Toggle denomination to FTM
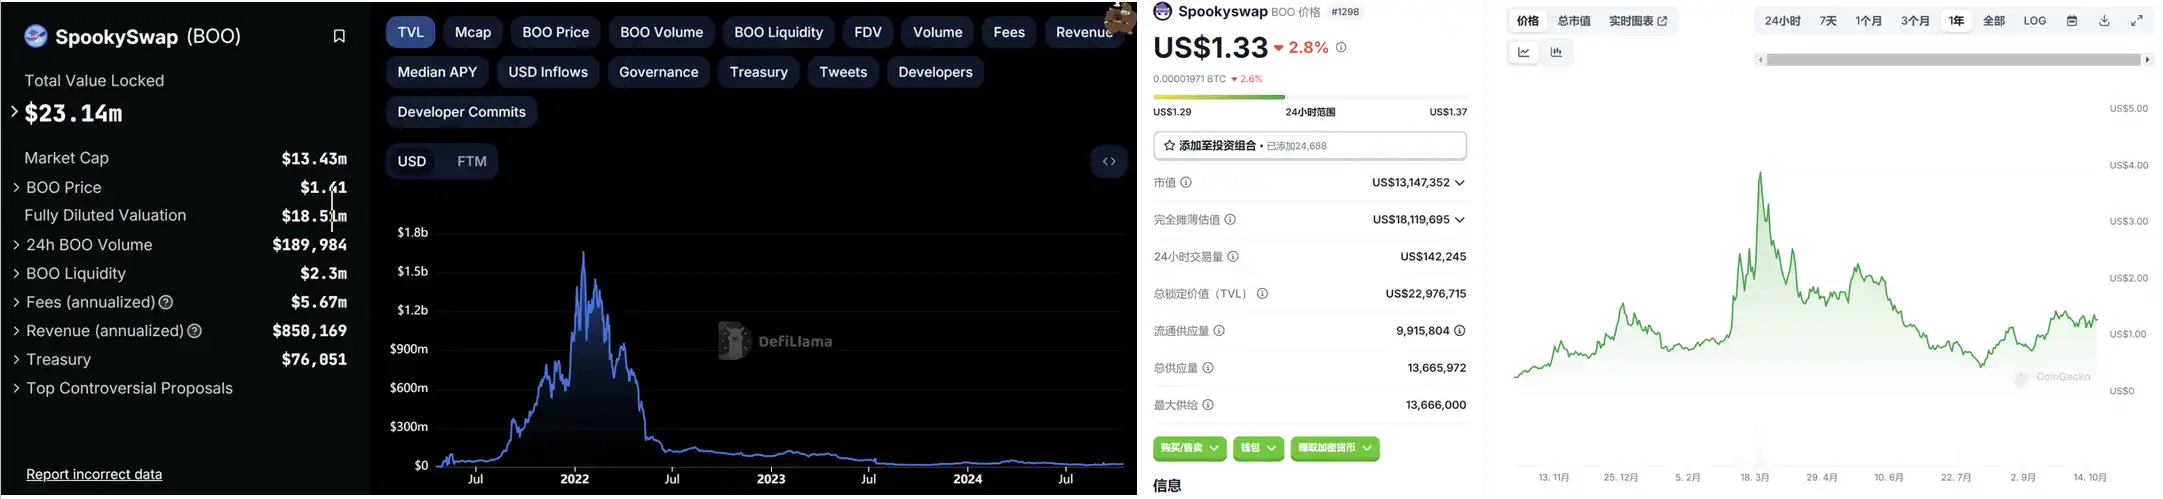 coord(472,161)
